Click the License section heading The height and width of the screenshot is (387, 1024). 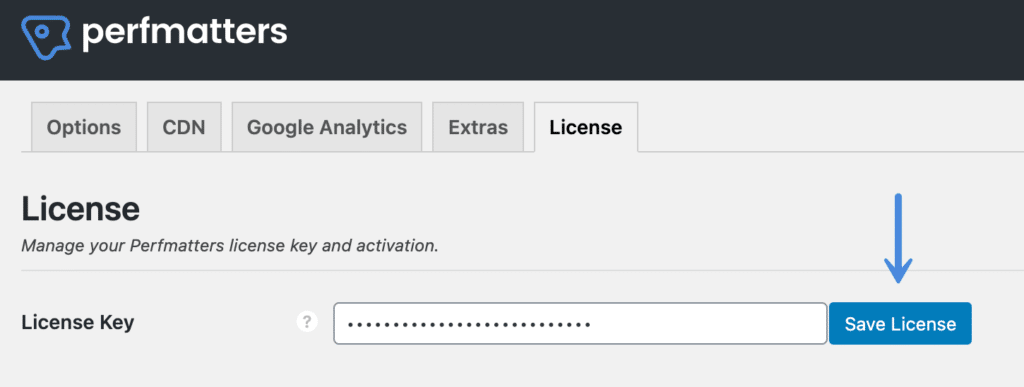tap(80, 209)
